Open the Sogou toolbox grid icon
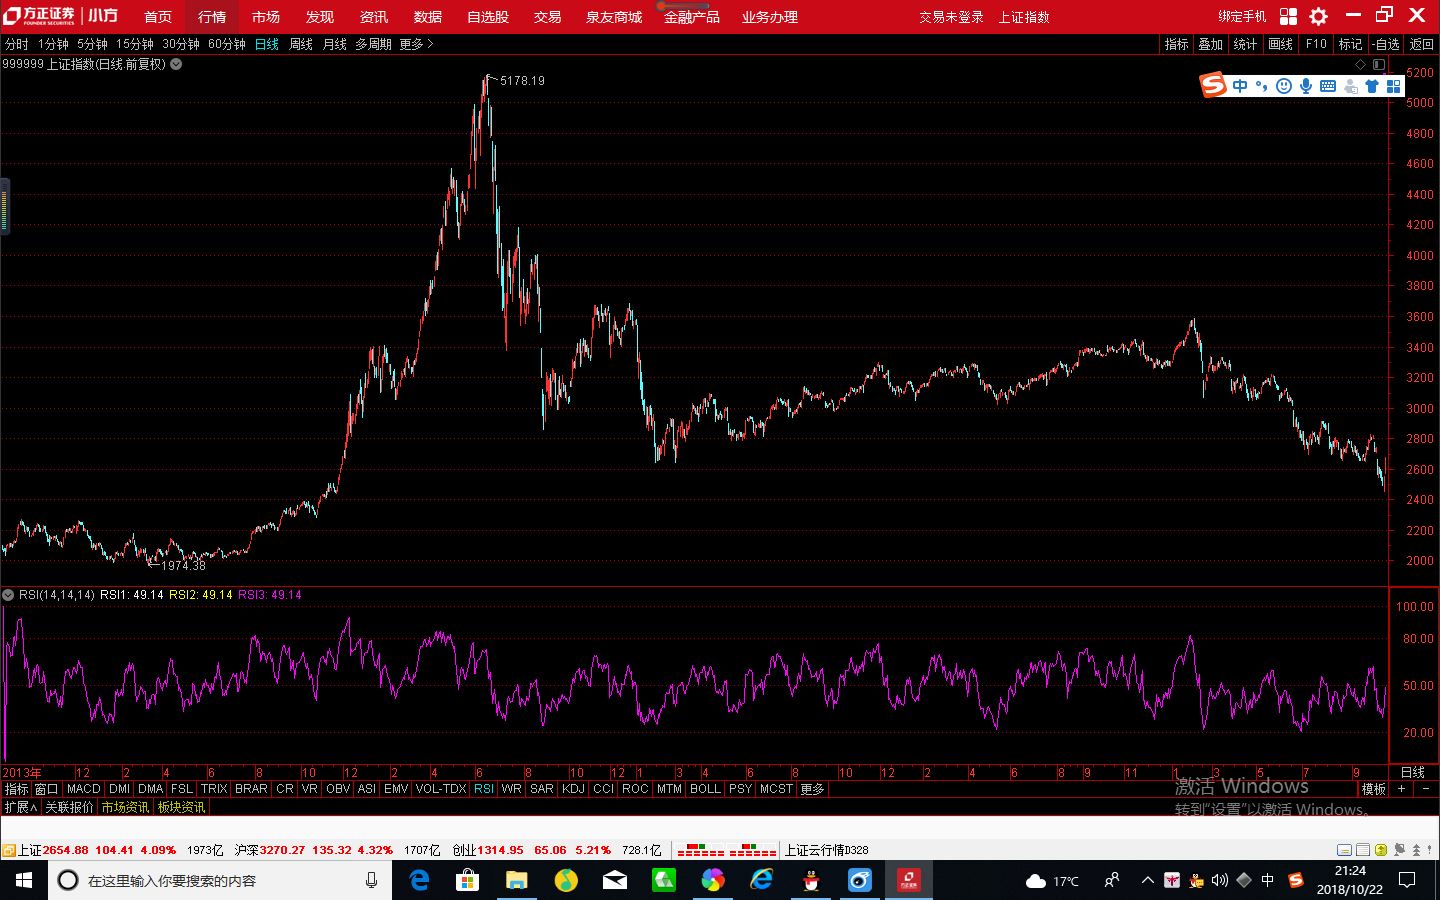Image resolution: width=1440 pixels, height=900 pixels. (1394, 86)
